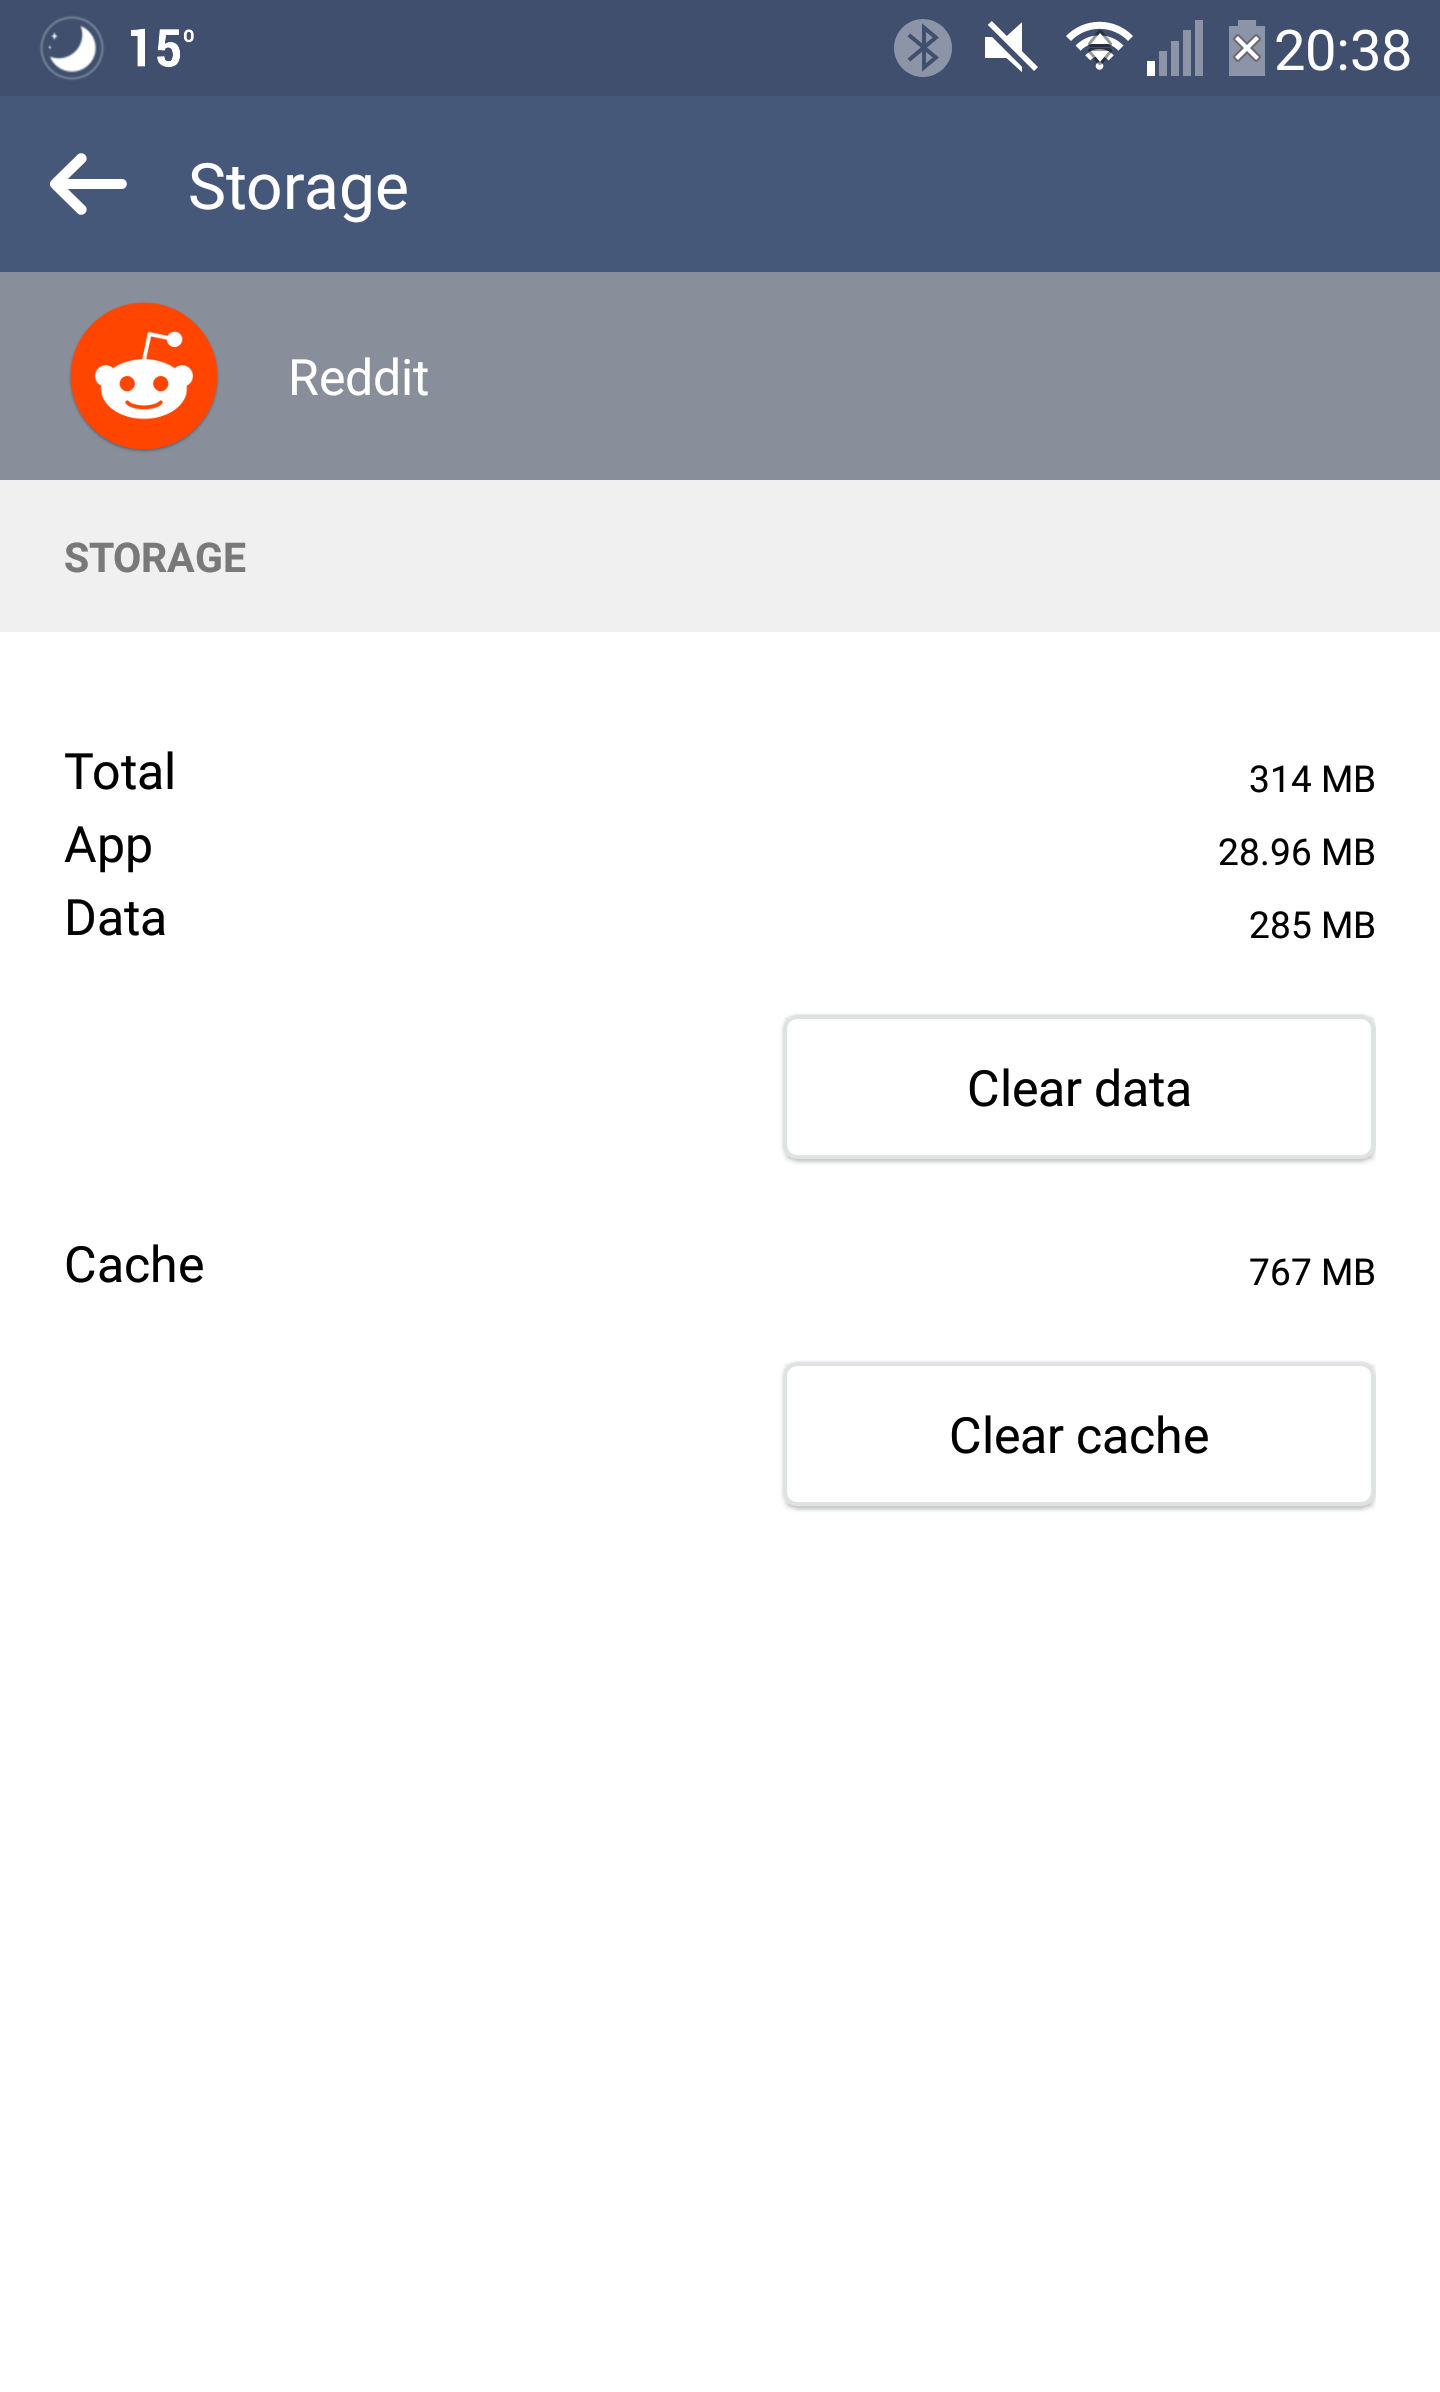
Task: Tap the muted sound status icon
Action: pos(1010,48)
